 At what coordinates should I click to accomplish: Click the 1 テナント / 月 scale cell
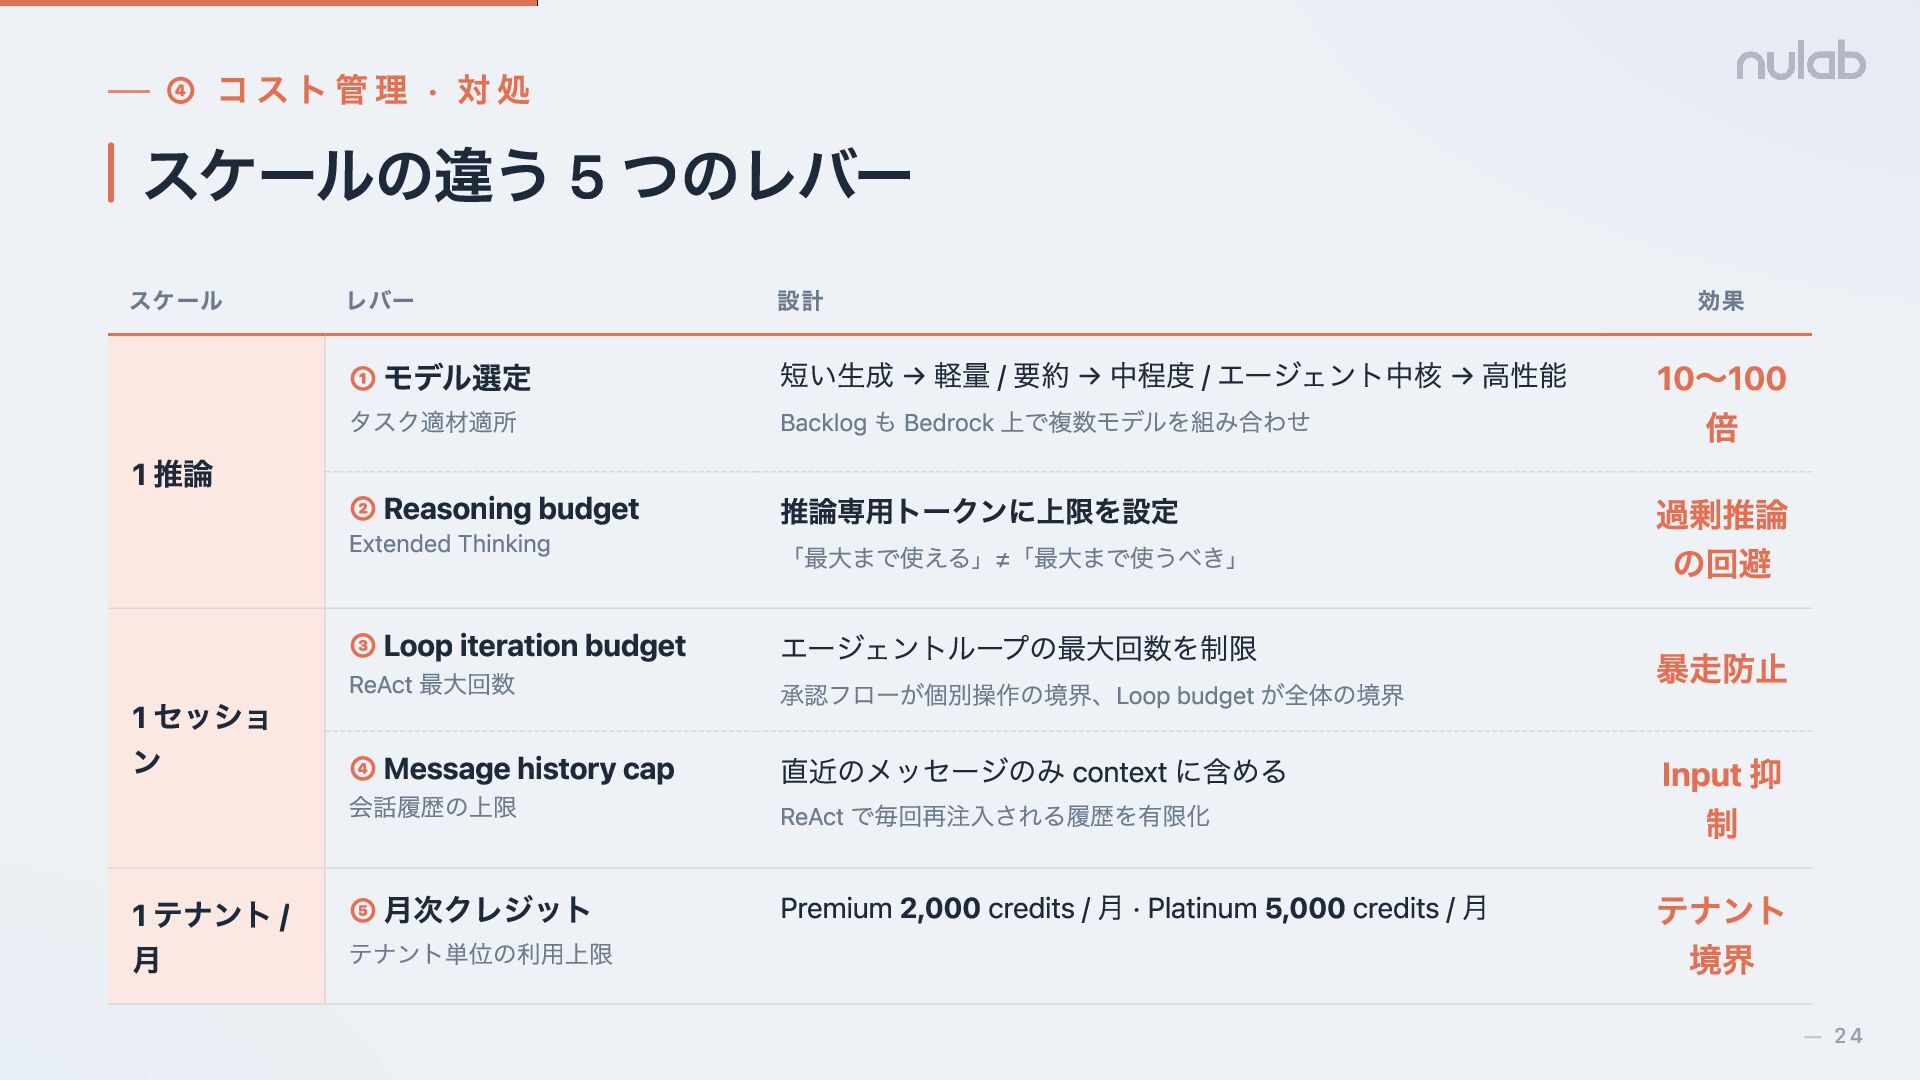point(210,937)
